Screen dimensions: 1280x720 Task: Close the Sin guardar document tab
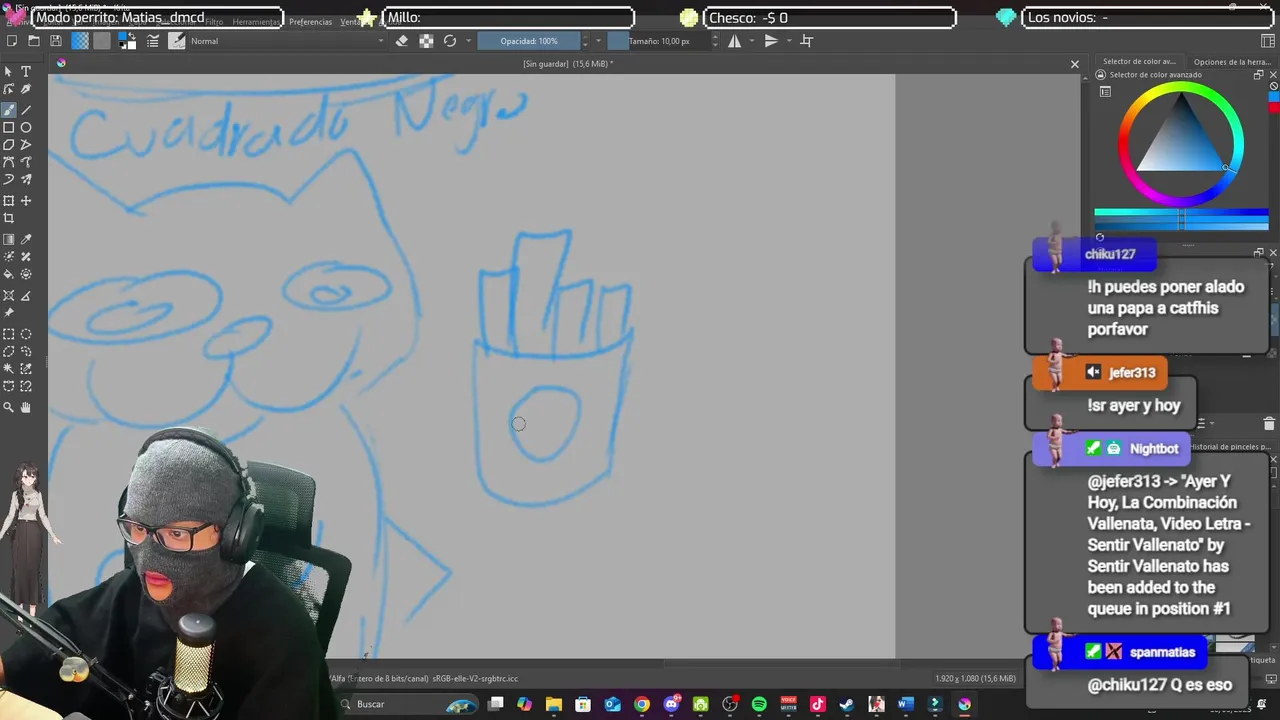1075,64
